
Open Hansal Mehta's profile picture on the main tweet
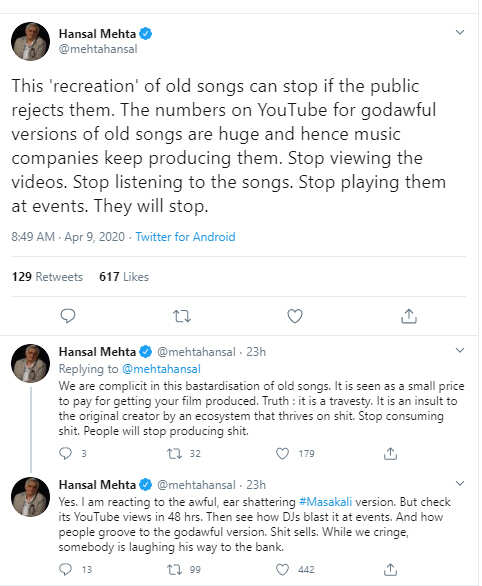tap(31, 41)
